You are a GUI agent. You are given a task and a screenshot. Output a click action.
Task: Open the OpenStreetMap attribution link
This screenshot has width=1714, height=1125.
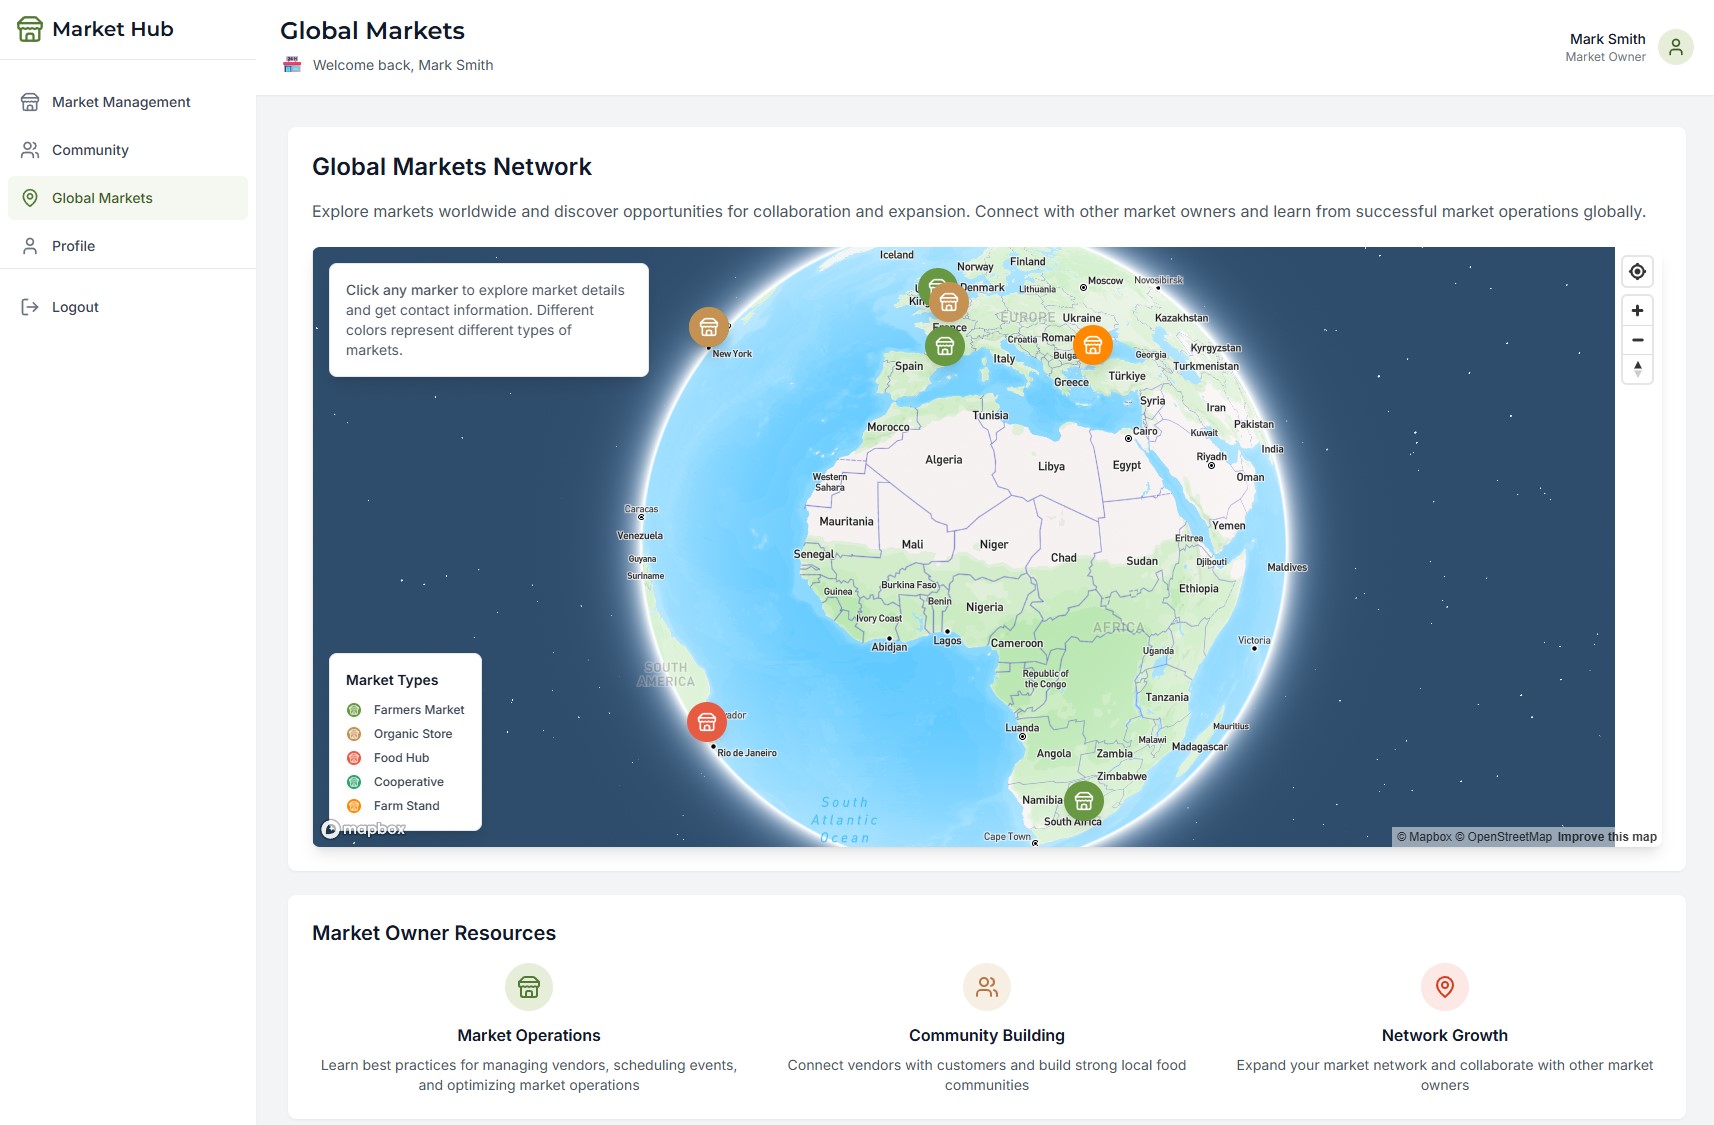[x=1505, y=836]
